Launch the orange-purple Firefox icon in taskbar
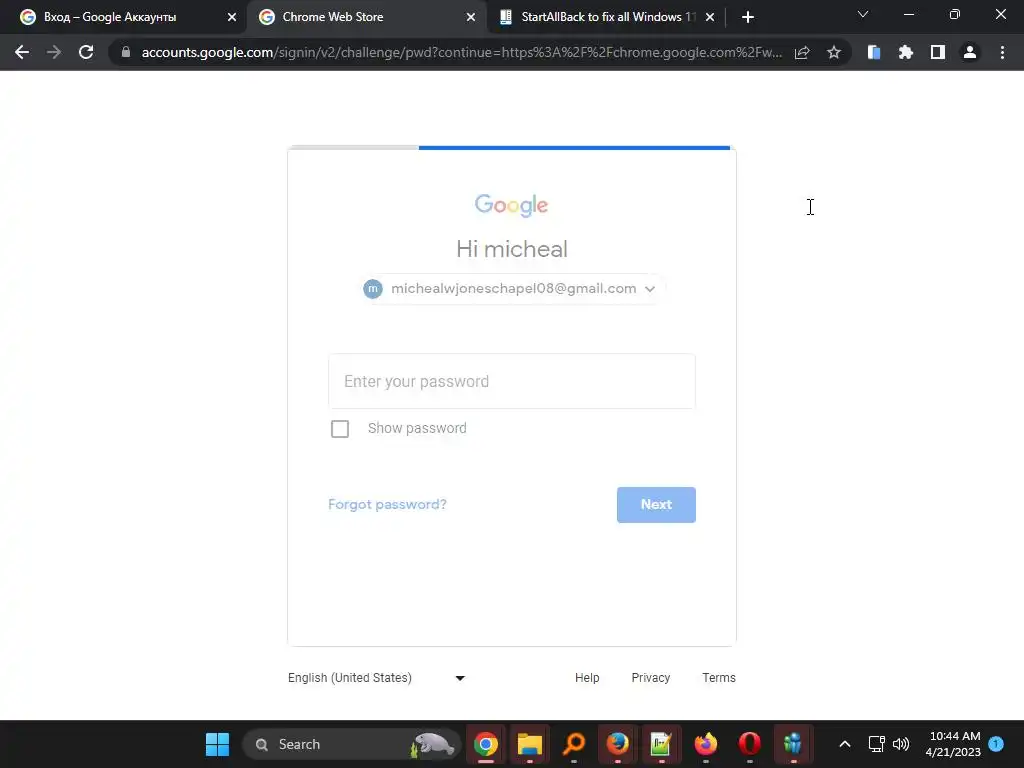The width and height of the screenshot is (1024, 768). point(705,744)
